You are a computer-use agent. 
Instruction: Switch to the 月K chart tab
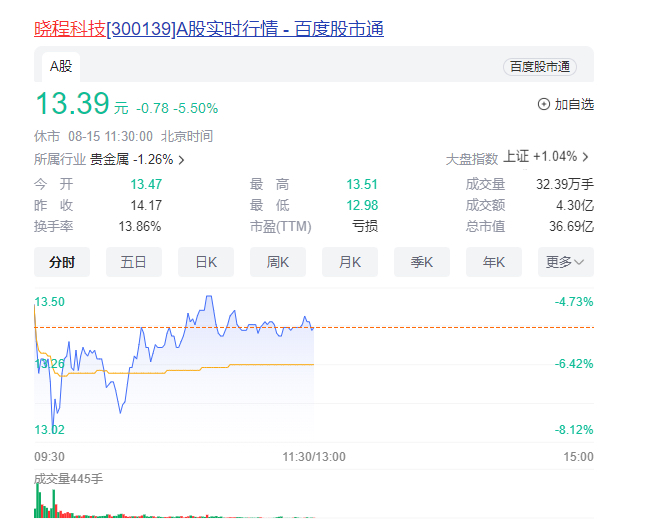pyautogui.click(x=350, y=262)
